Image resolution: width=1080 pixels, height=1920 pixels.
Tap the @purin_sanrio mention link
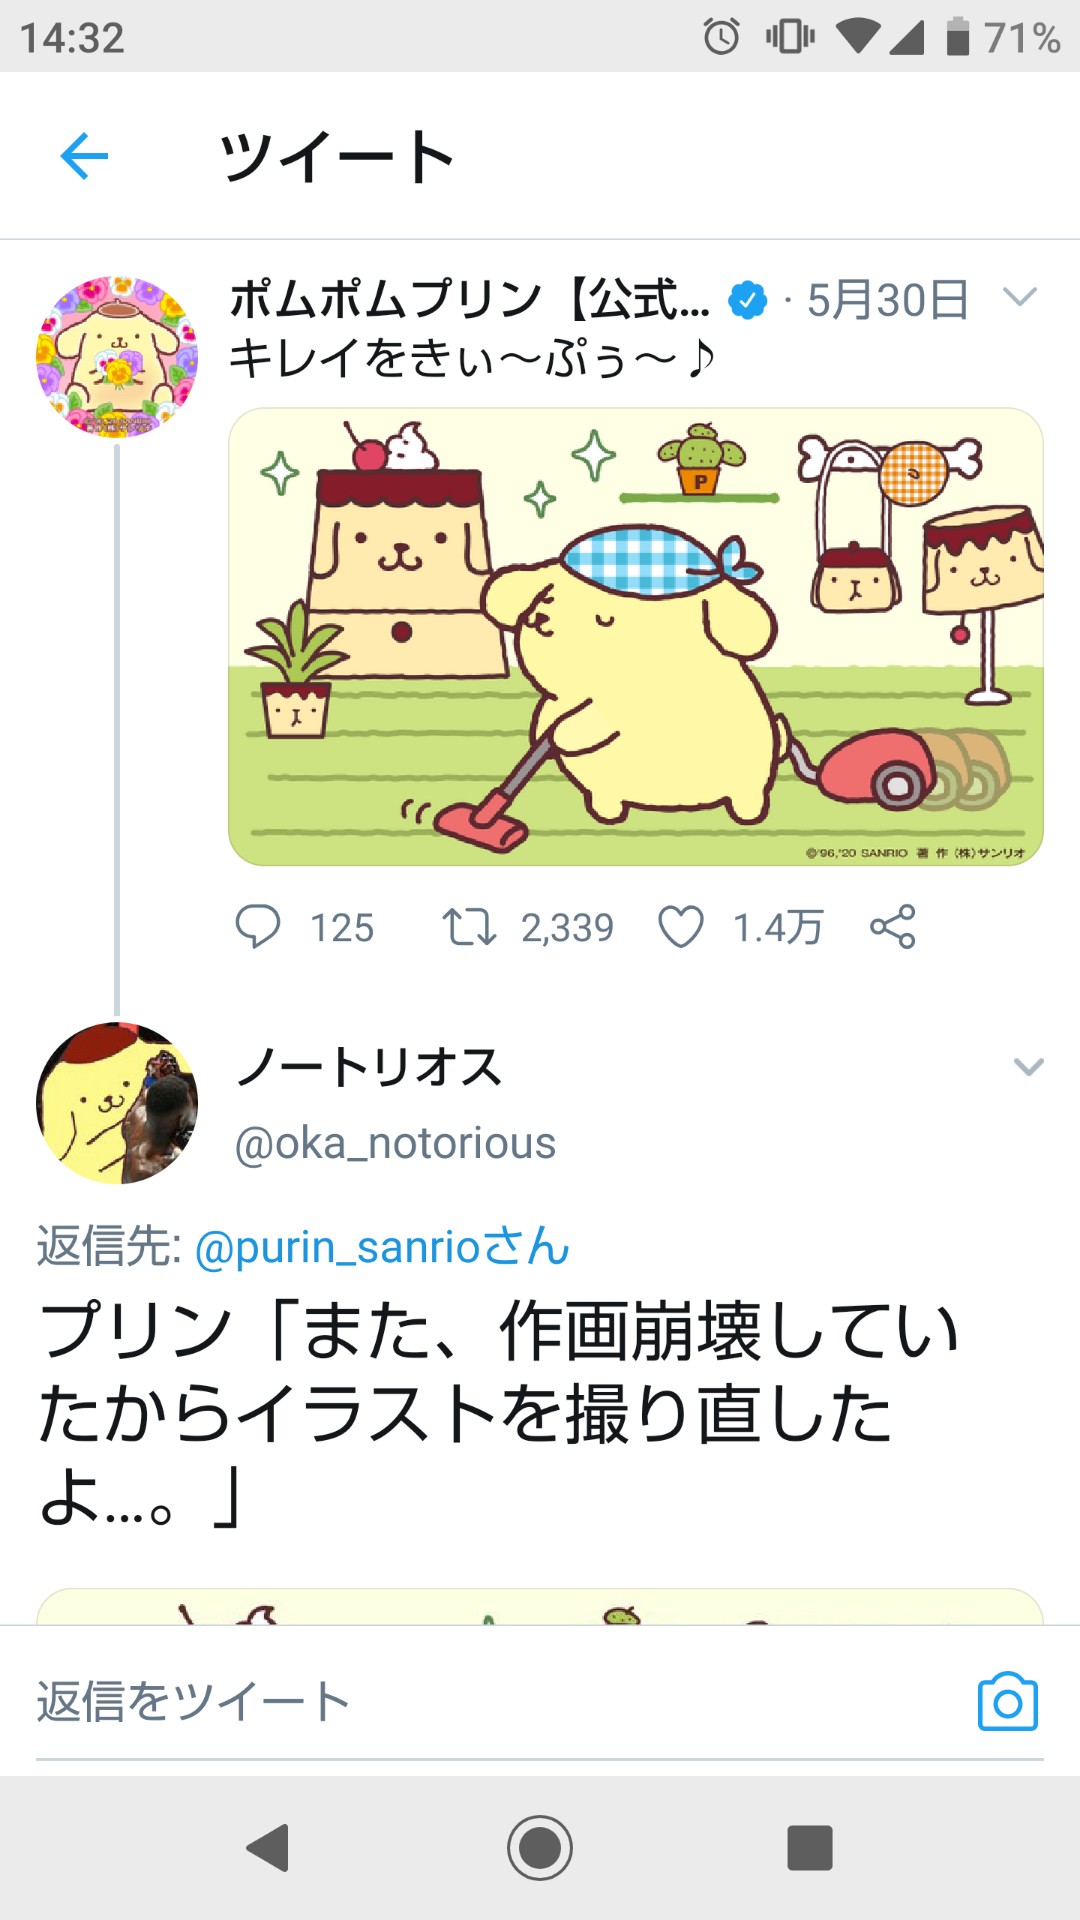click(382, 1247)
